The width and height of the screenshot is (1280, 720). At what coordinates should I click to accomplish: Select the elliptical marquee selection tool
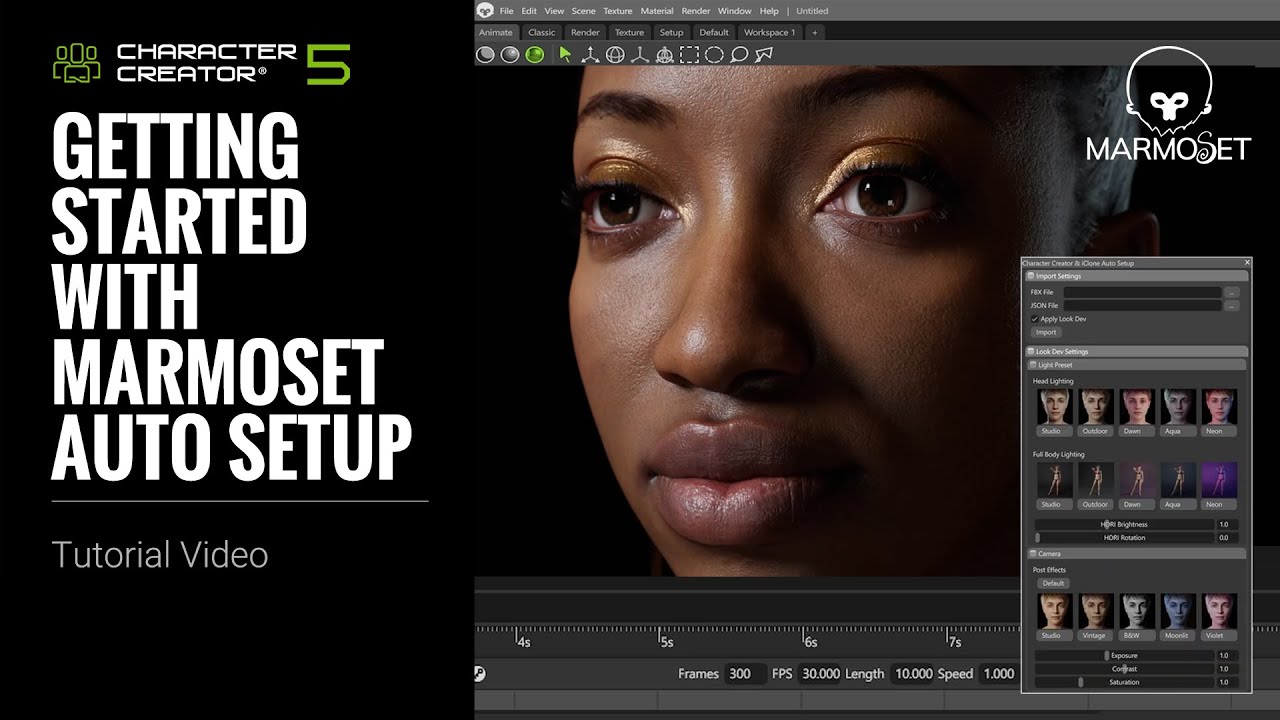(714, 55)
